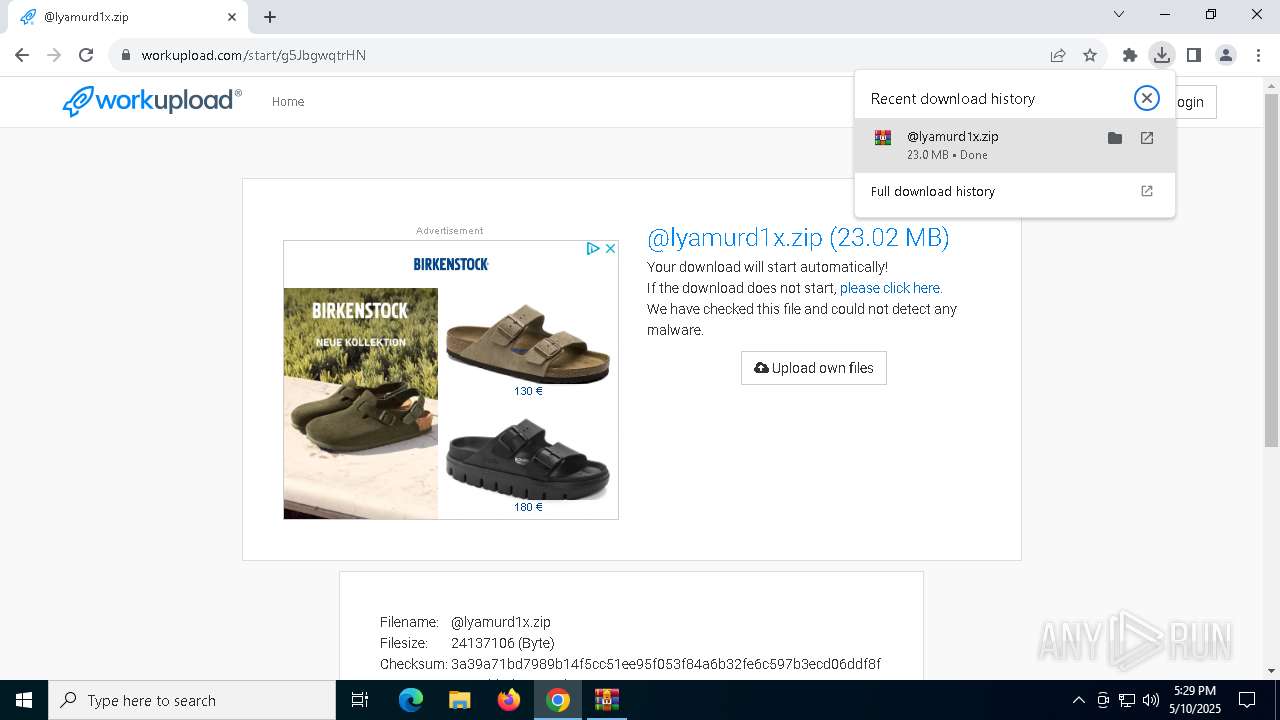
Task: Show hidden system tray icons
Action: pos(1078,700)
